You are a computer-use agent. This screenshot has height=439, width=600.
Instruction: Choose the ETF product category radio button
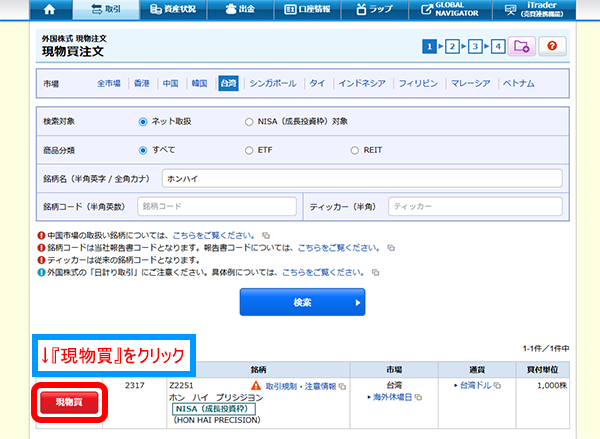pos(249,150)
